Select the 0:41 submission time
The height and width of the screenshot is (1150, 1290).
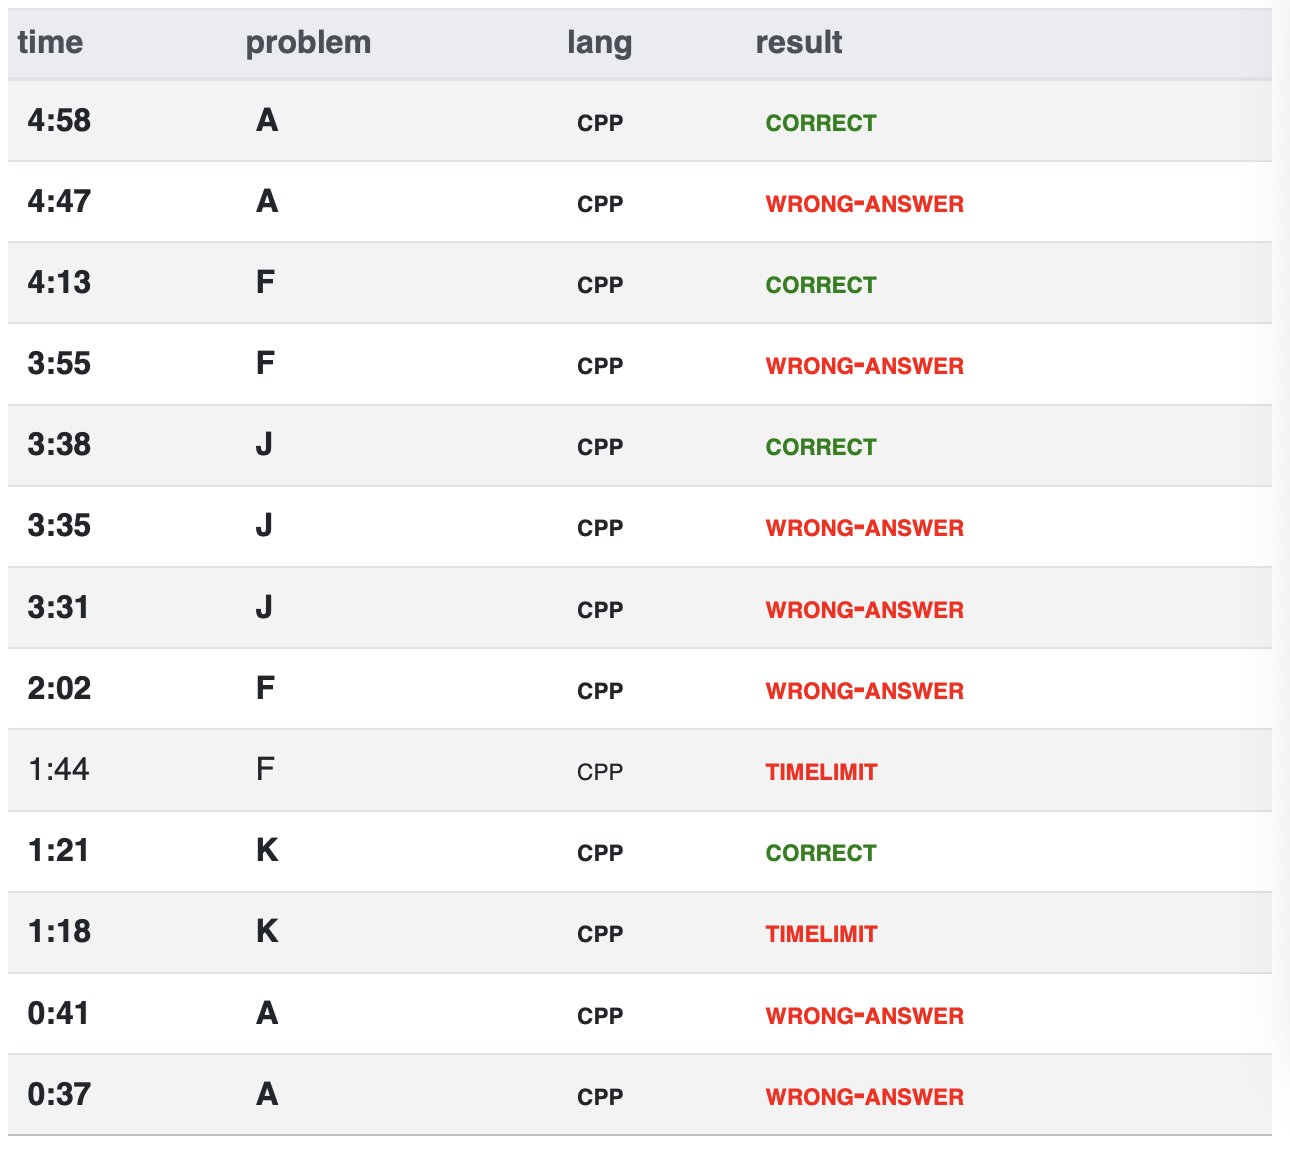click(x=59, y=1014)
